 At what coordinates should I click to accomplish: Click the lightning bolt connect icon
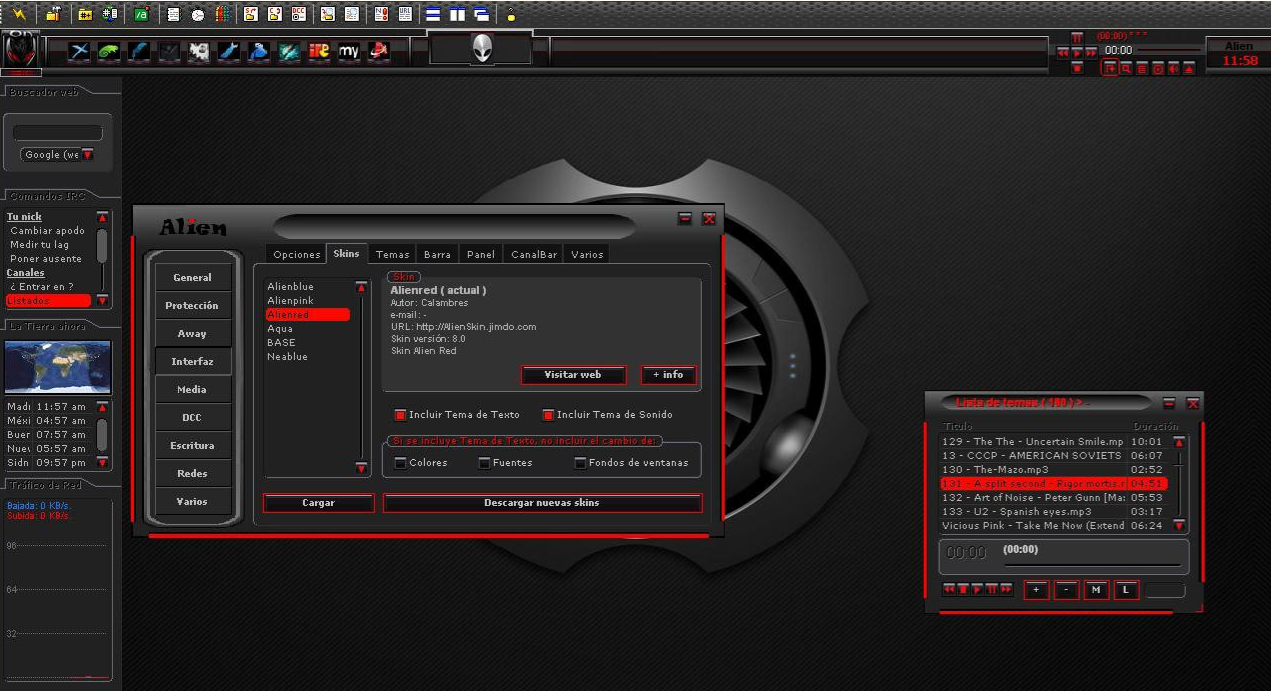click(x=18, y=15)
